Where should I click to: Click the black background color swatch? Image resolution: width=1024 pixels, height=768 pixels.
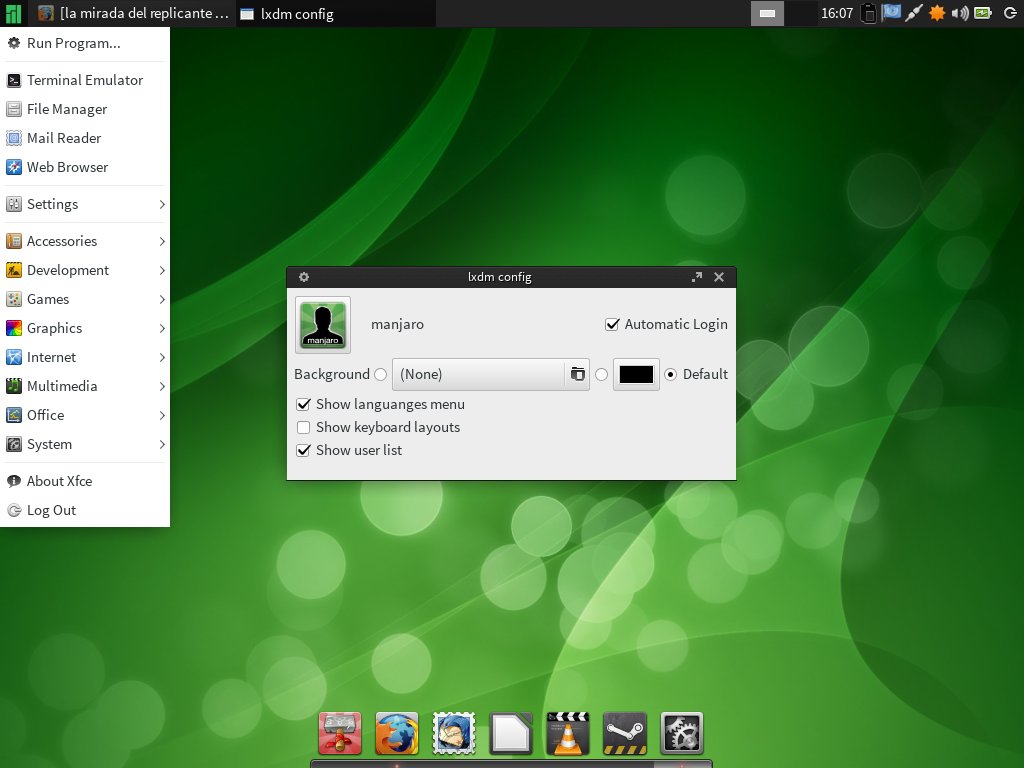636,374
